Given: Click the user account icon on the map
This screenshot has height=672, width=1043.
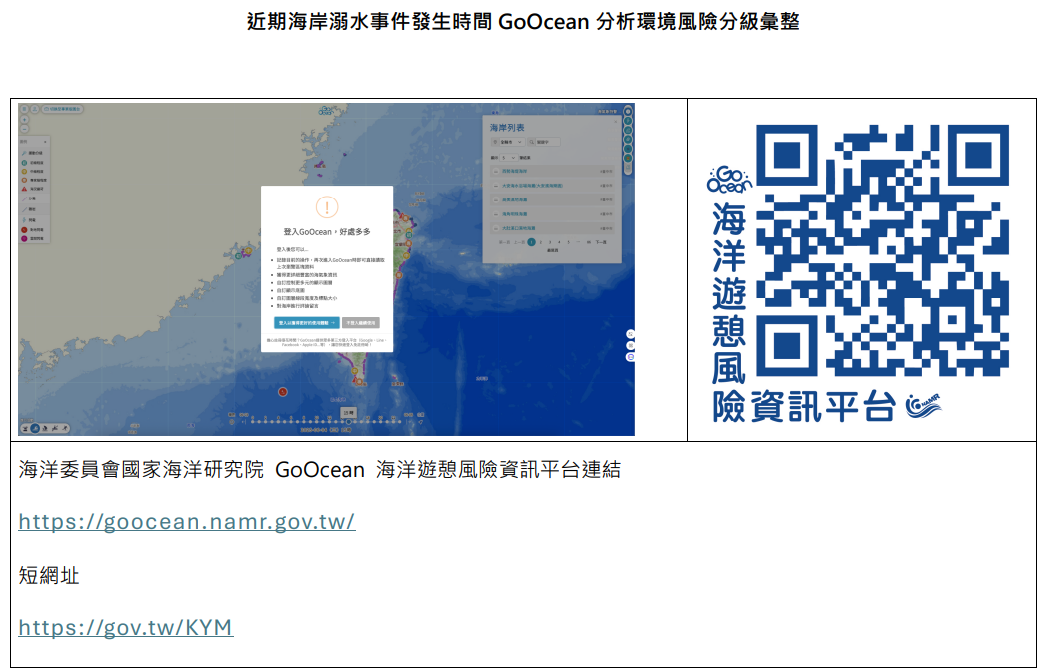Looking at the screenshot, I should click(x=35, y=109).
